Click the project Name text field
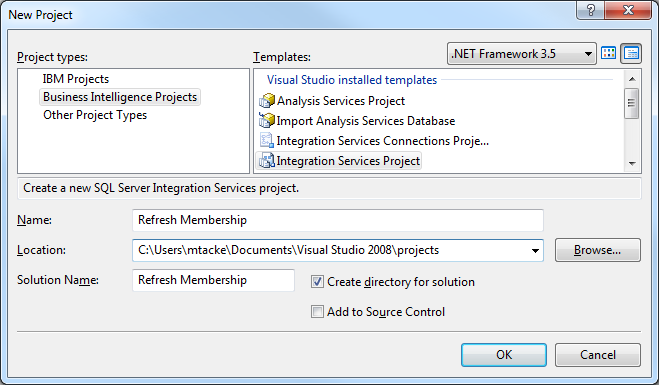 [x=338, y=220]
